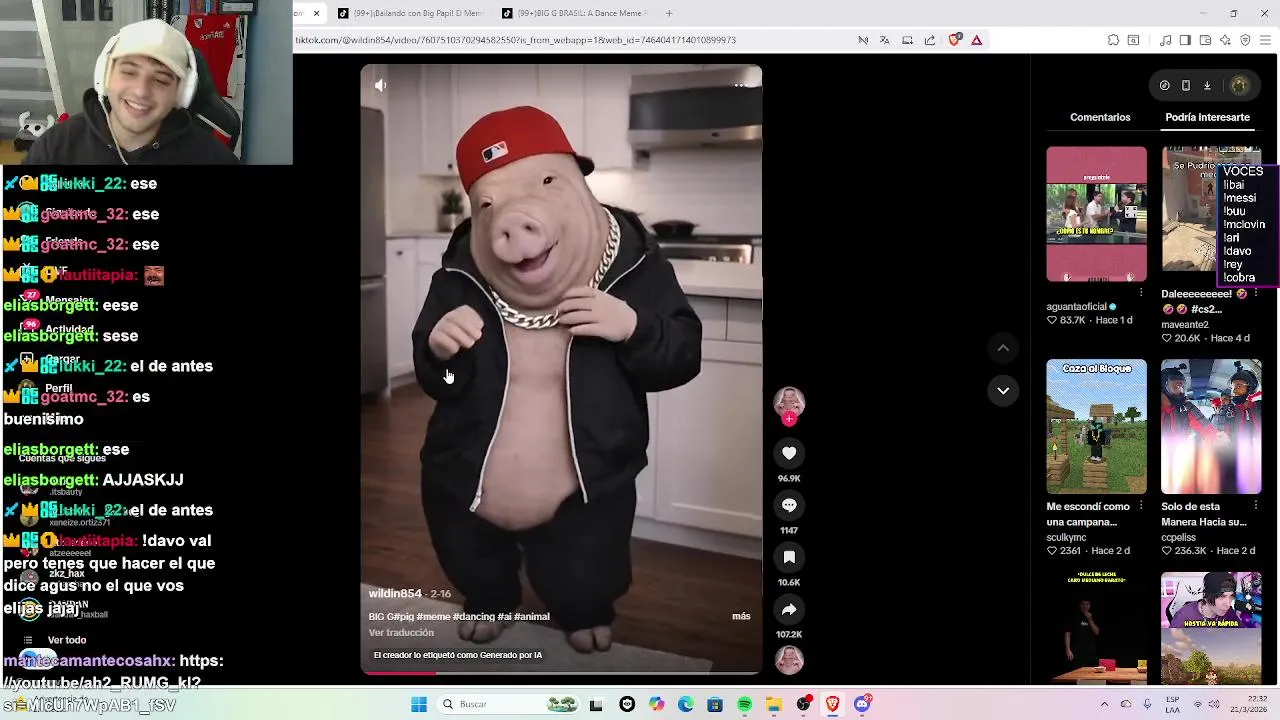Like the video with the heart icon
The height and width of the screenshot is (720, 1280).
click(789, 453)
